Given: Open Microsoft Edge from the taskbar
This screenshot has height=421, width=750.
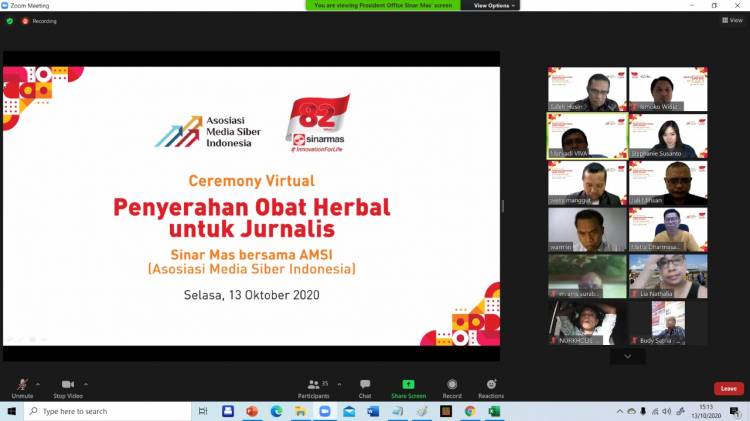Looking at the screenshot, I should (x=276, y=411).
